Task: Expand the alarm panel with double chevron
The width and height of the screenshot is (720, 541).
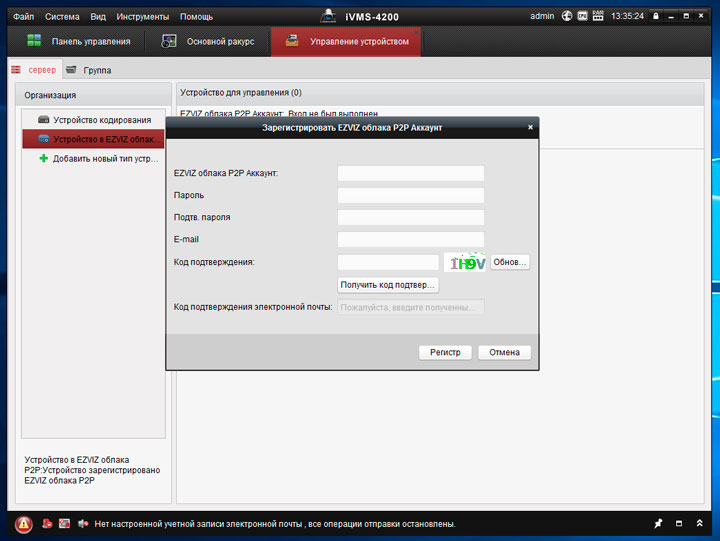Action: [699, 524]
